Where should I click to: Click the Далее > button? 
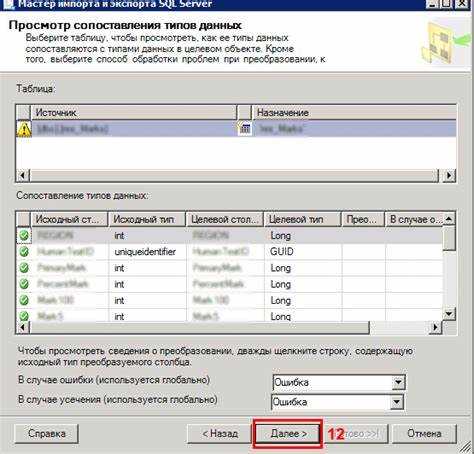pos(288,434)
